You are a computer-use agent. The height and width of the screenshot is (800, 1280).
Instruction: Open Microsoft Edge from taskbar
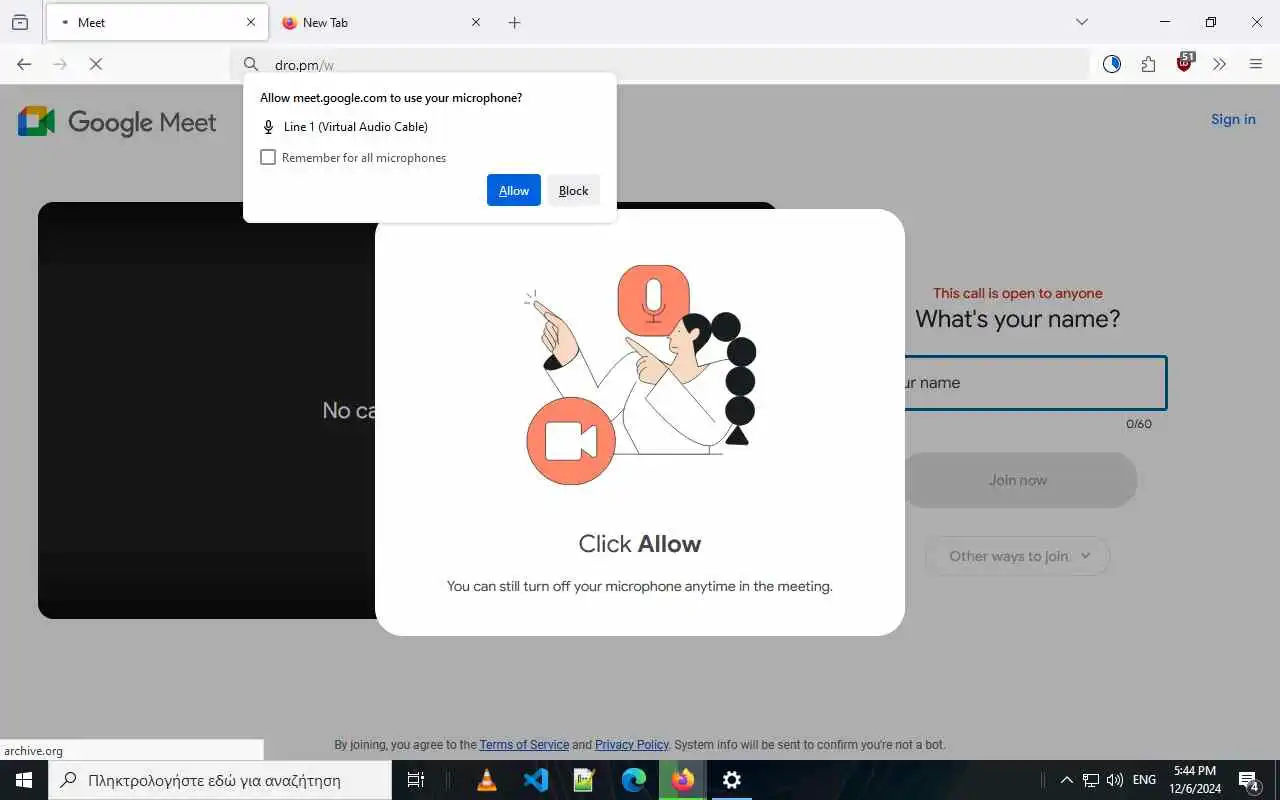tap(634, 780)
